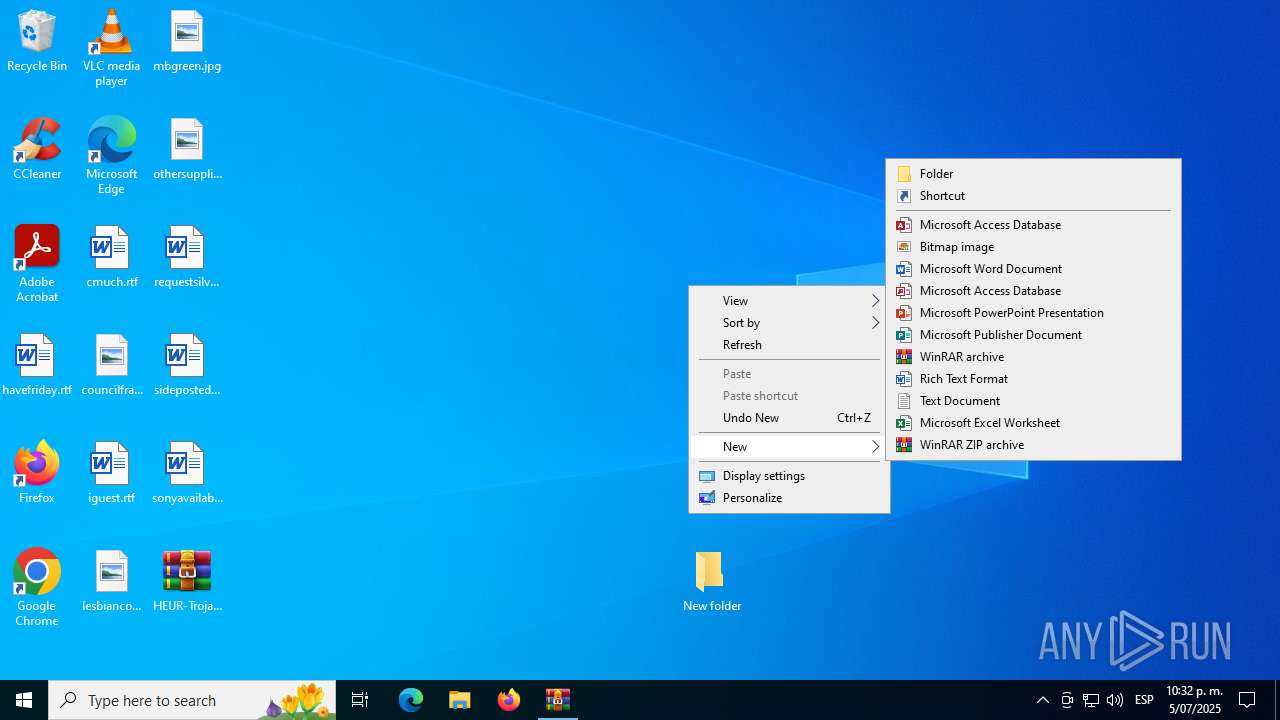Create a new Microsoft Word Document
1280x720 pixels.
(x=1033, y=269)
